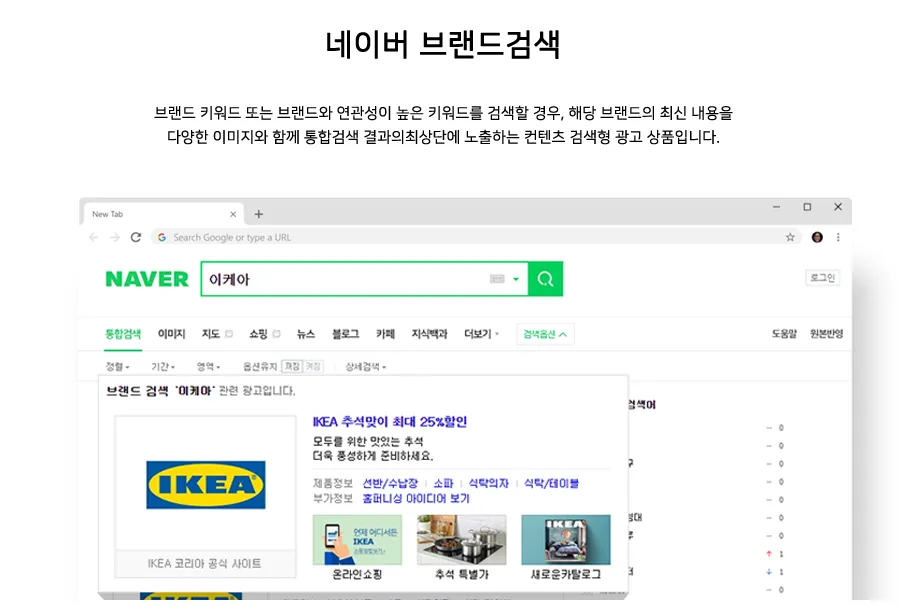This screenshot has width=920, height=613.
Task: Open the browser three-dot menu
Action: (838, 237)
